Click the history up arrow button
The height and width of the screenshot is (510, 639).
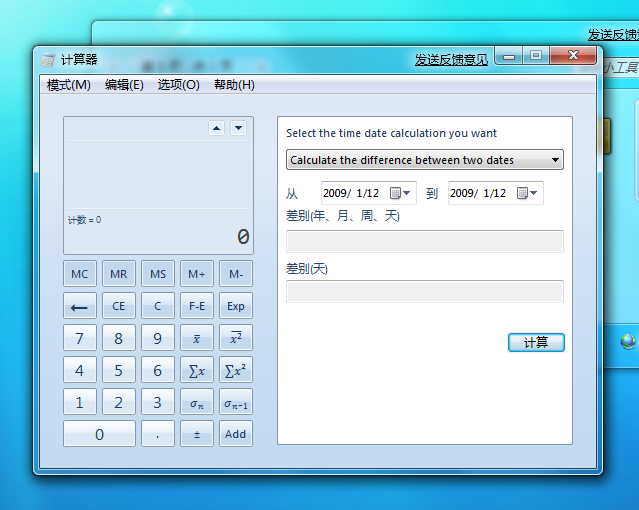[x=216, y=128]
